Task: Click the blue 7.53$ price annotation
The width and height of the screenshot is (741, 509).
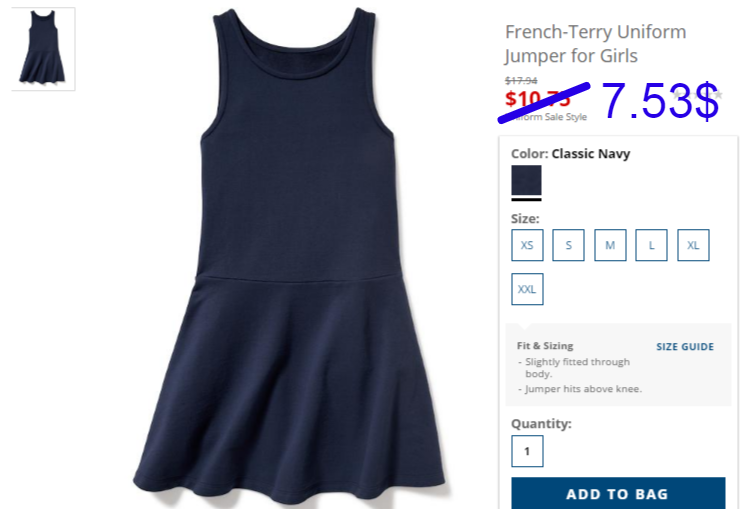Action: 660,100
